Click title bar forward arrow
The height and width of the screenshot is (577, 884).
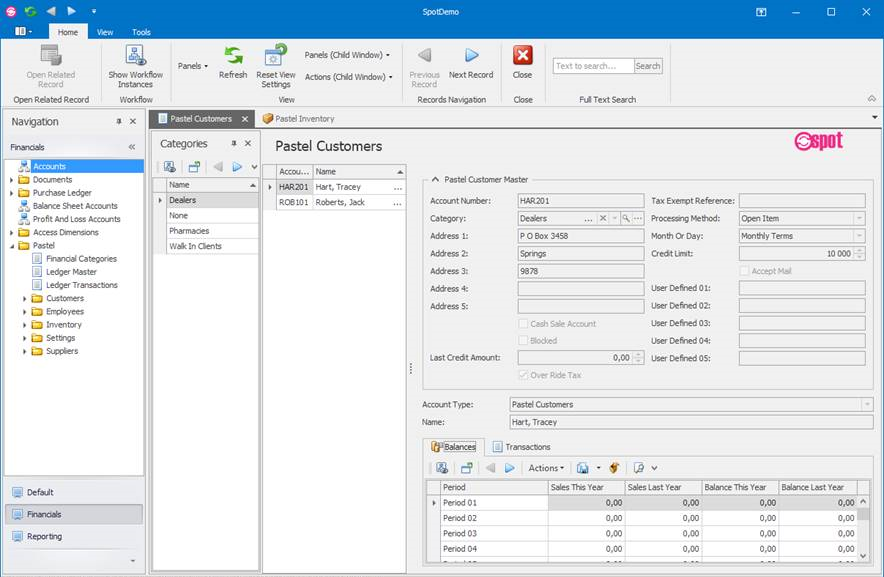(71, 11)
